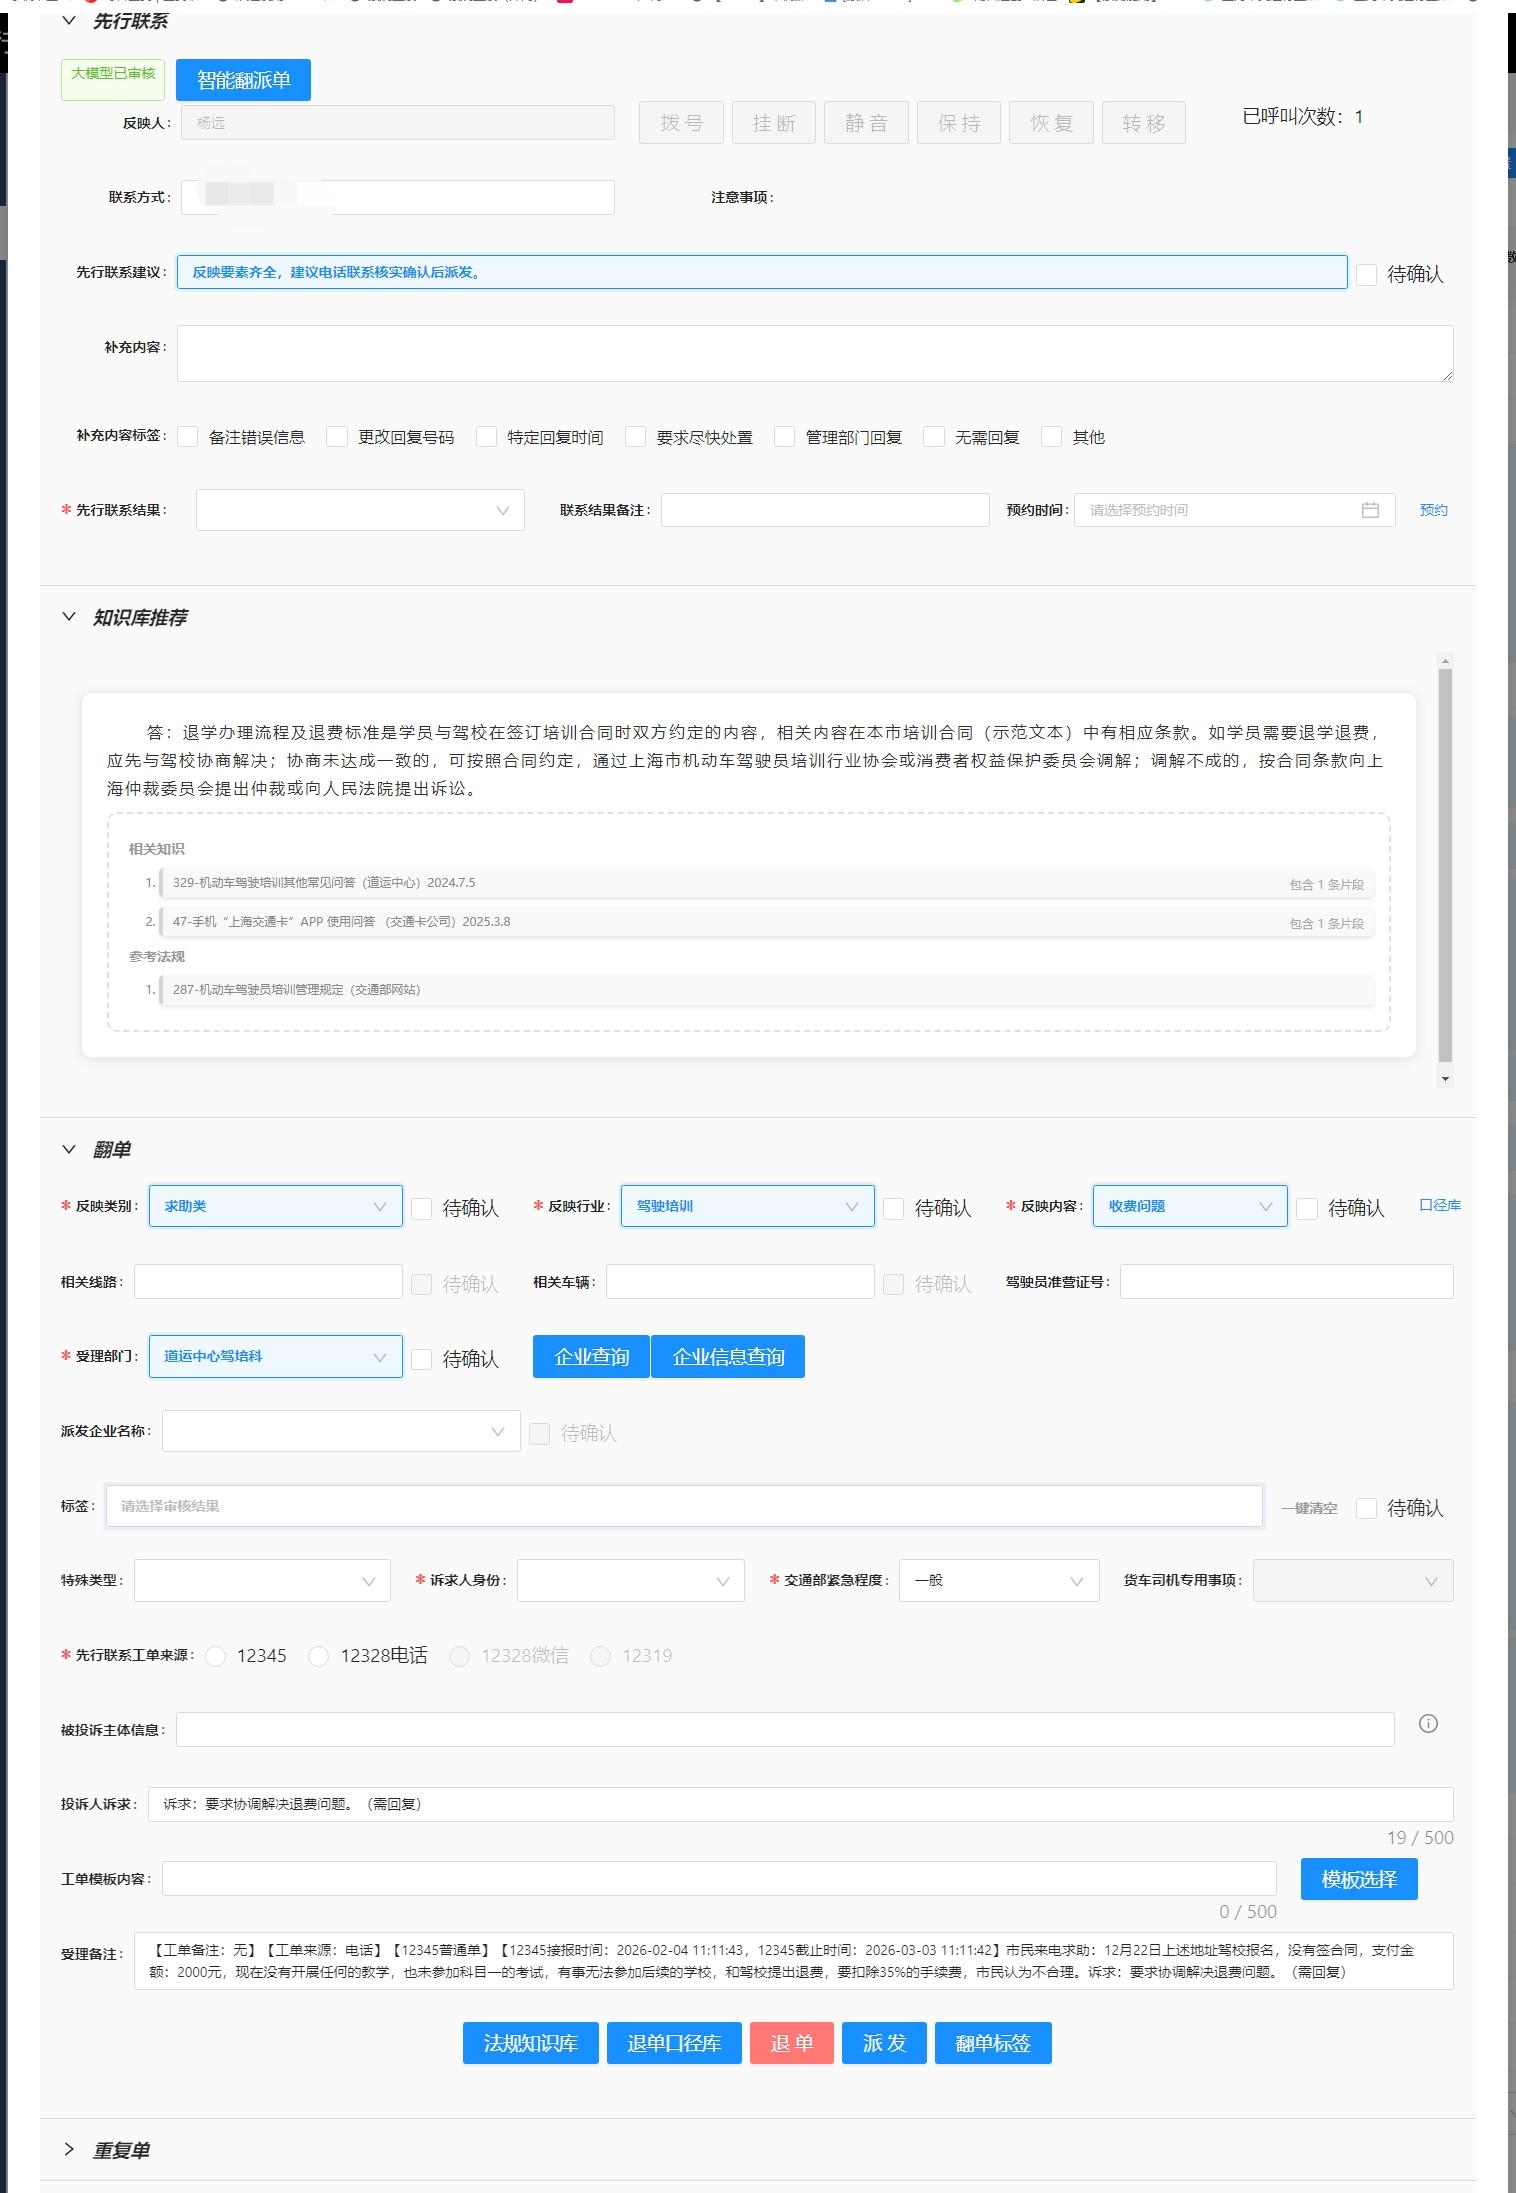Open the 口径库 link

1439,1205
